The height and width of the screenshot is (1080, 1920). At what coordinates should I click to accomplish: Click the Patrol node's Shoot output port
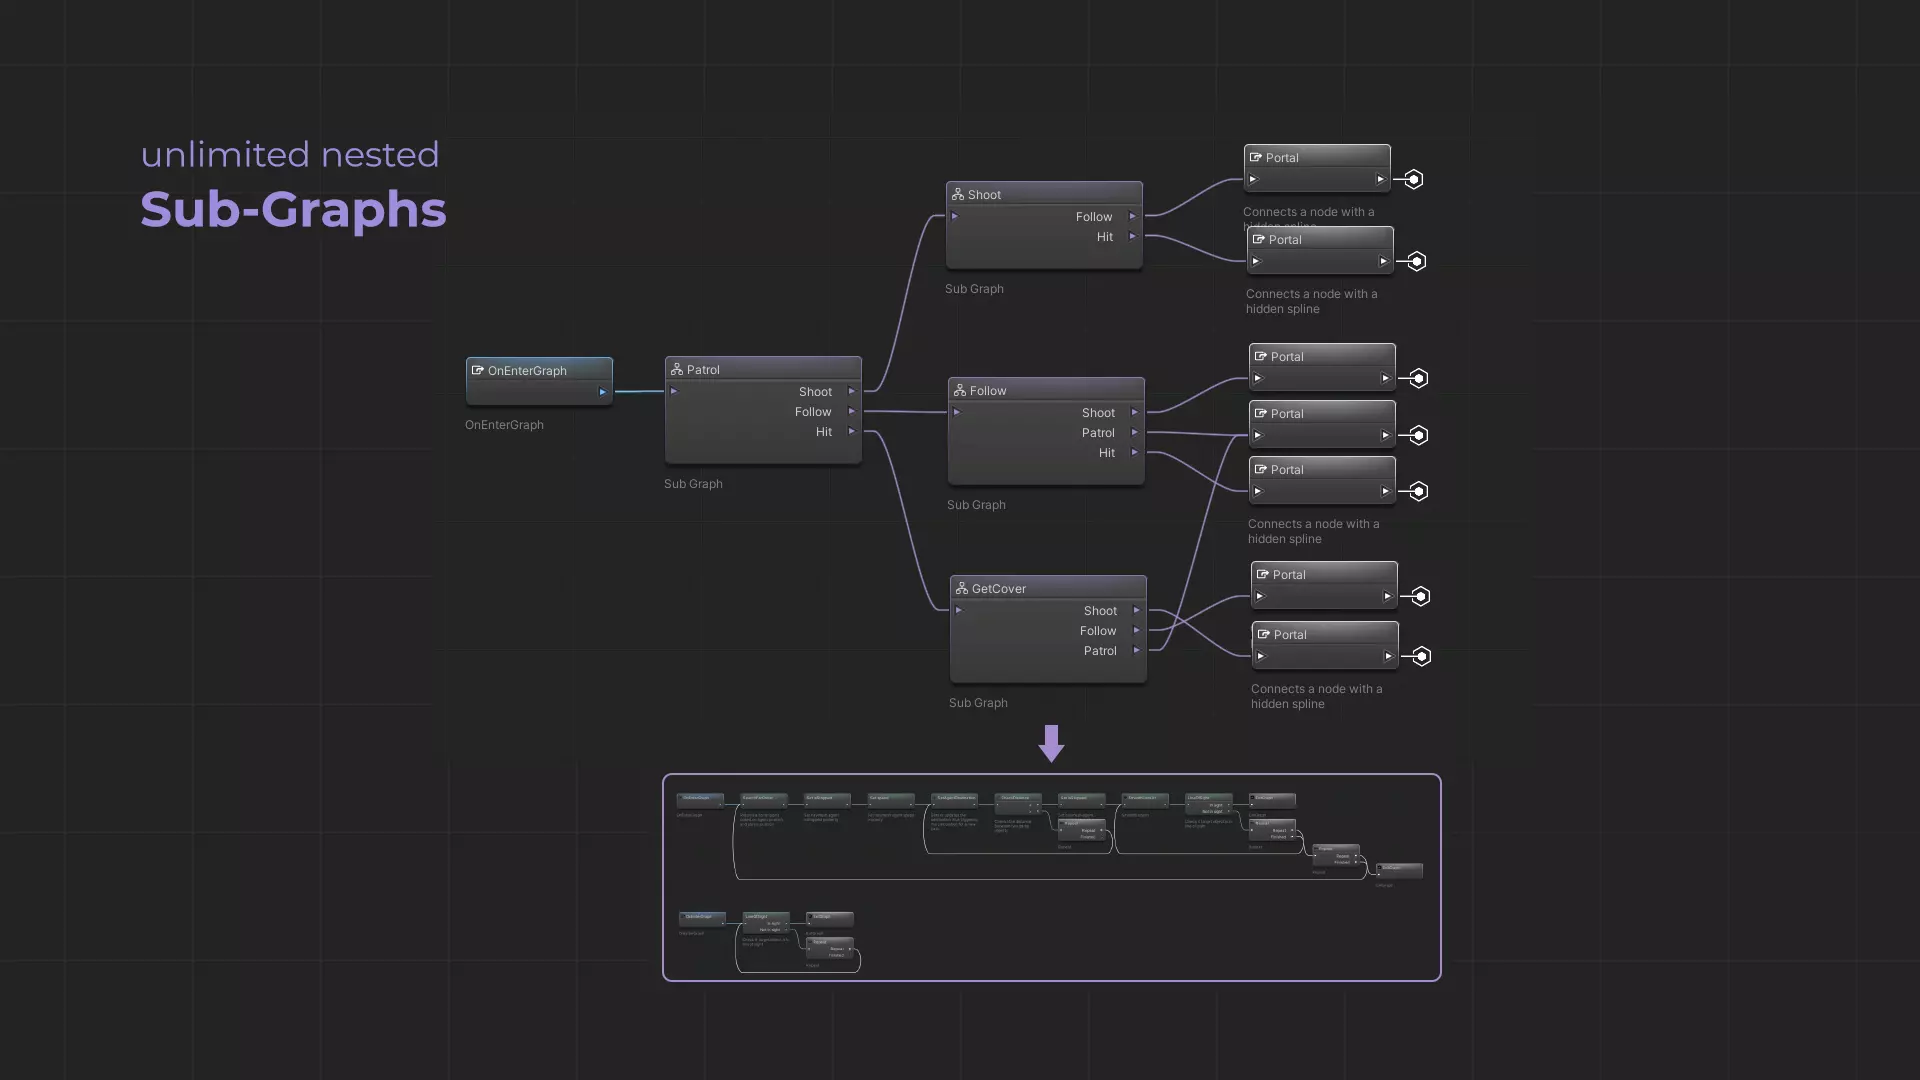click(x=852, y=392)
